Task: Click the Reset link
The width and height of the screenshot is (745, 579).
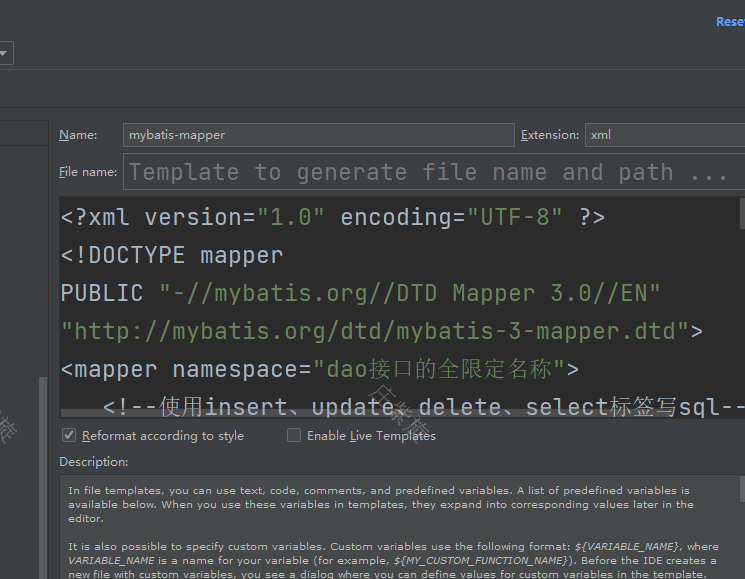Action: pyautogui.click(x=730, y=22)
